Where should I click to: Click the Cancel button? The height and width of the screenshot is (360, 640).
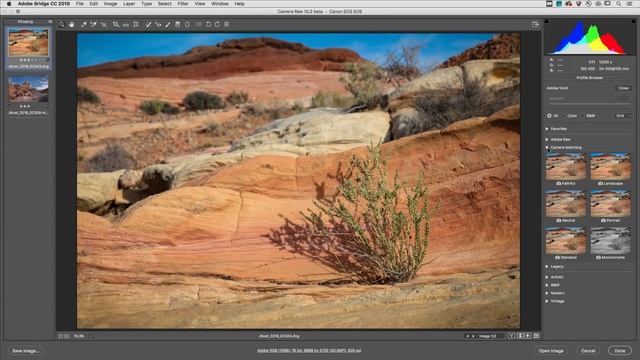[588, 351]
